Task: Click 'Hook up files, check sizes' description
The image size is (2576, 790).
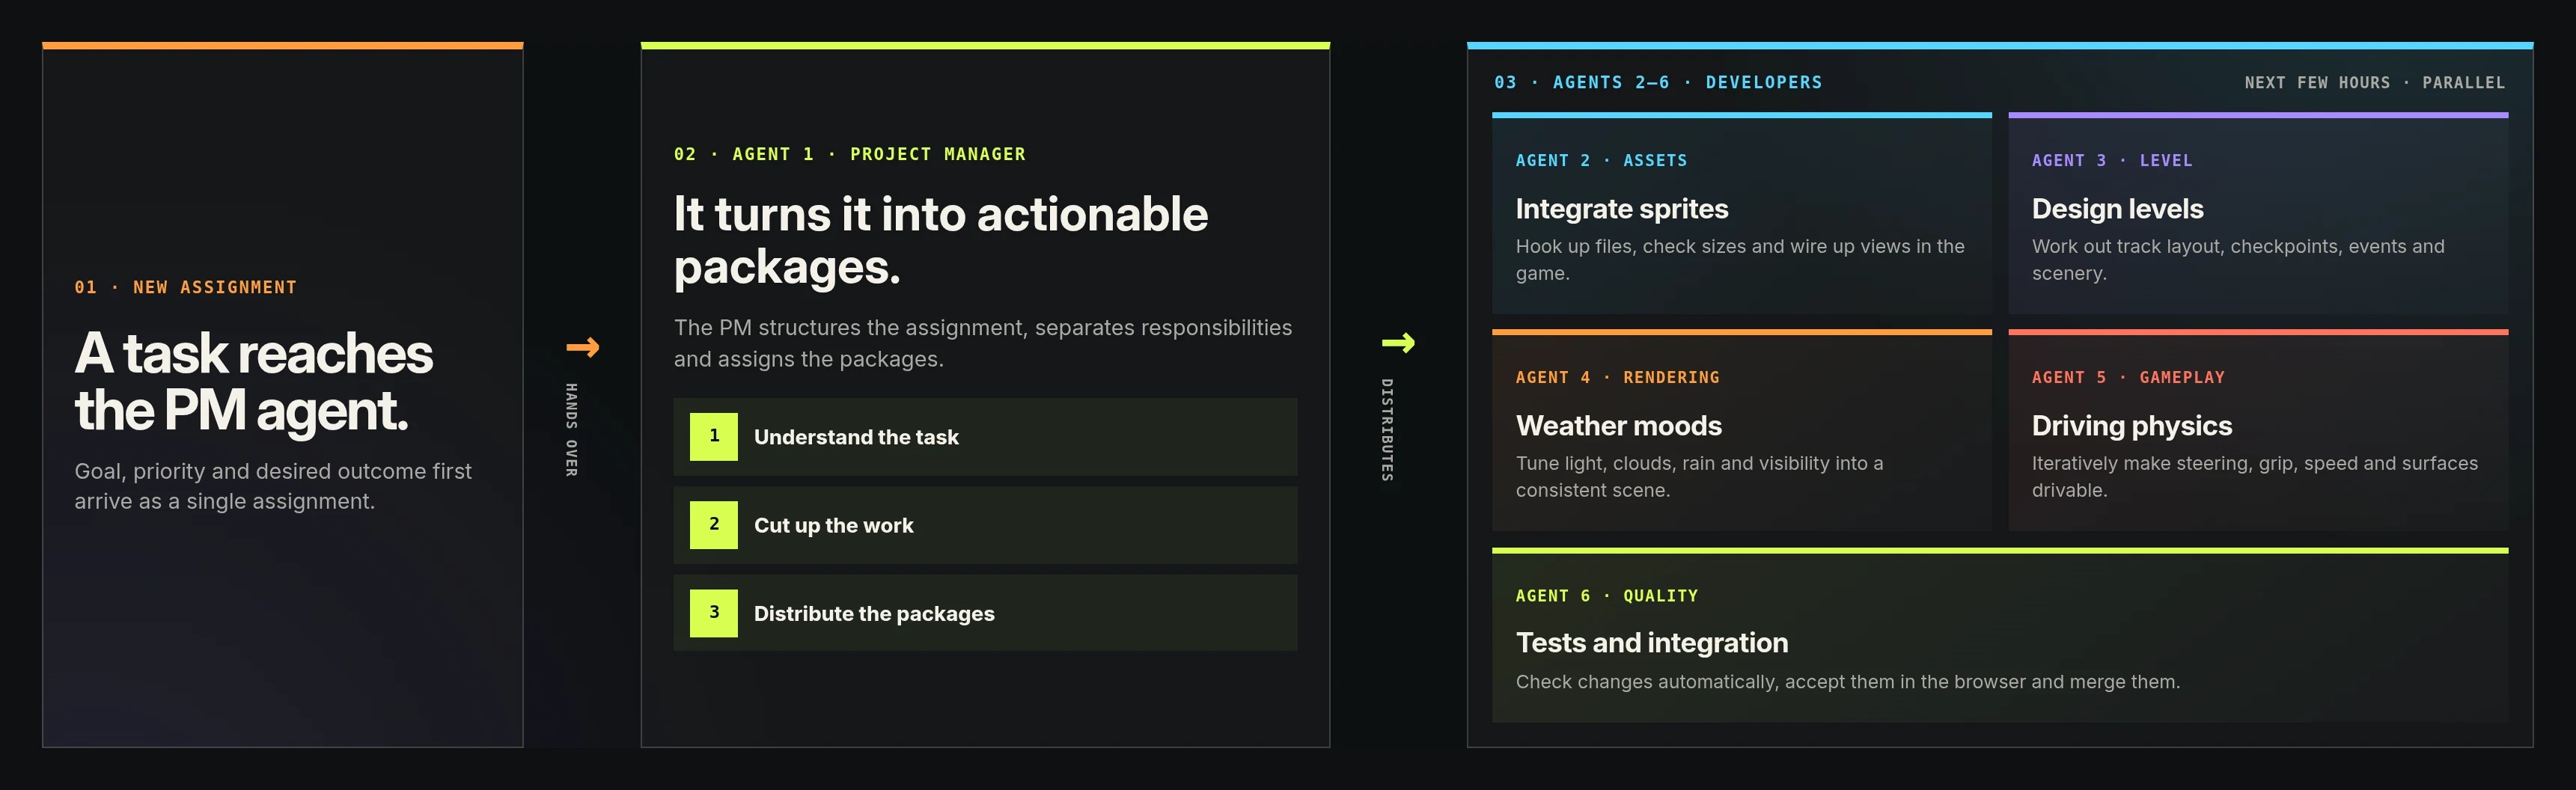Action: click(x=1740, y=259)
